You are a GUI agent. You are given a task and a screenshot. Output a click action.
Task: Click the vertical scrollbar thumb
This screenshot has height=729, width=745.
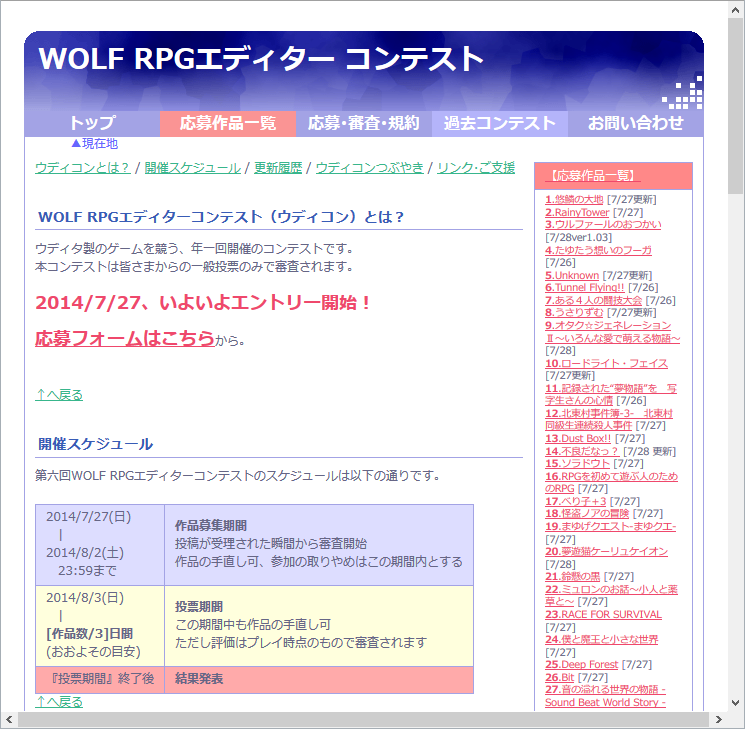(x=735, y=106)
